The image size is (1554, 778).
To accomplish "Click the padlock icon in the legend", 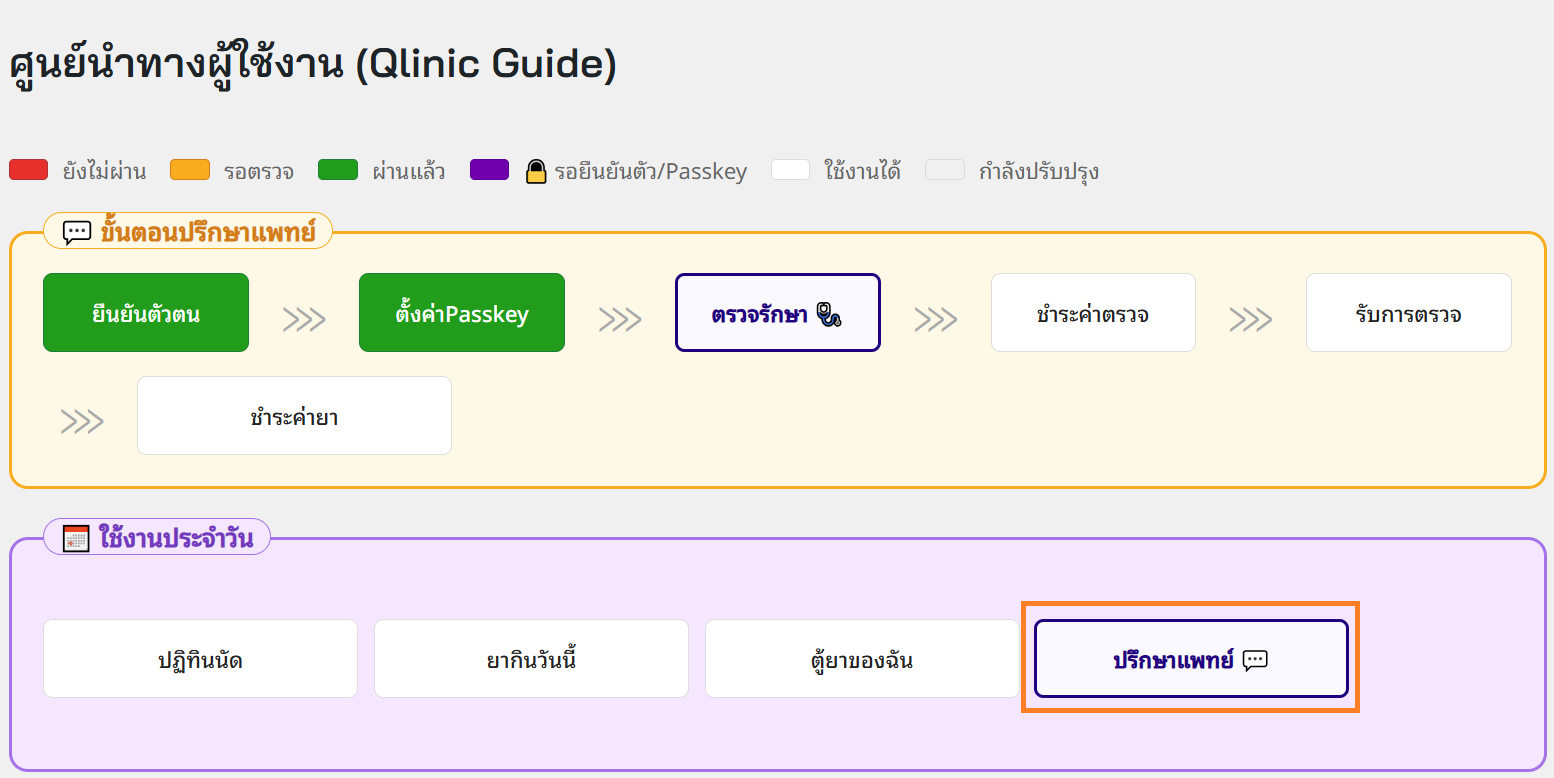I will coord(536,172).
